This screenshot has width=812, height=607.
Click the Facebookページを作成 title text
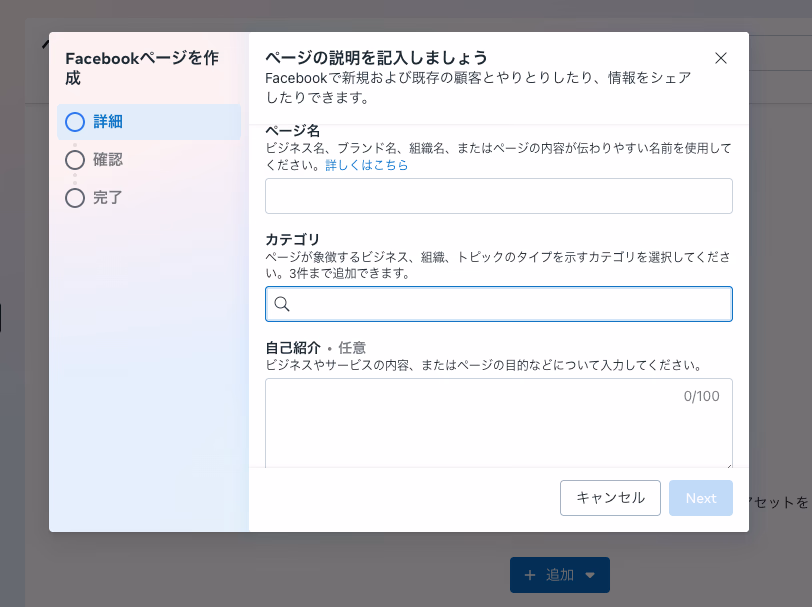click(x=142, y=68)
